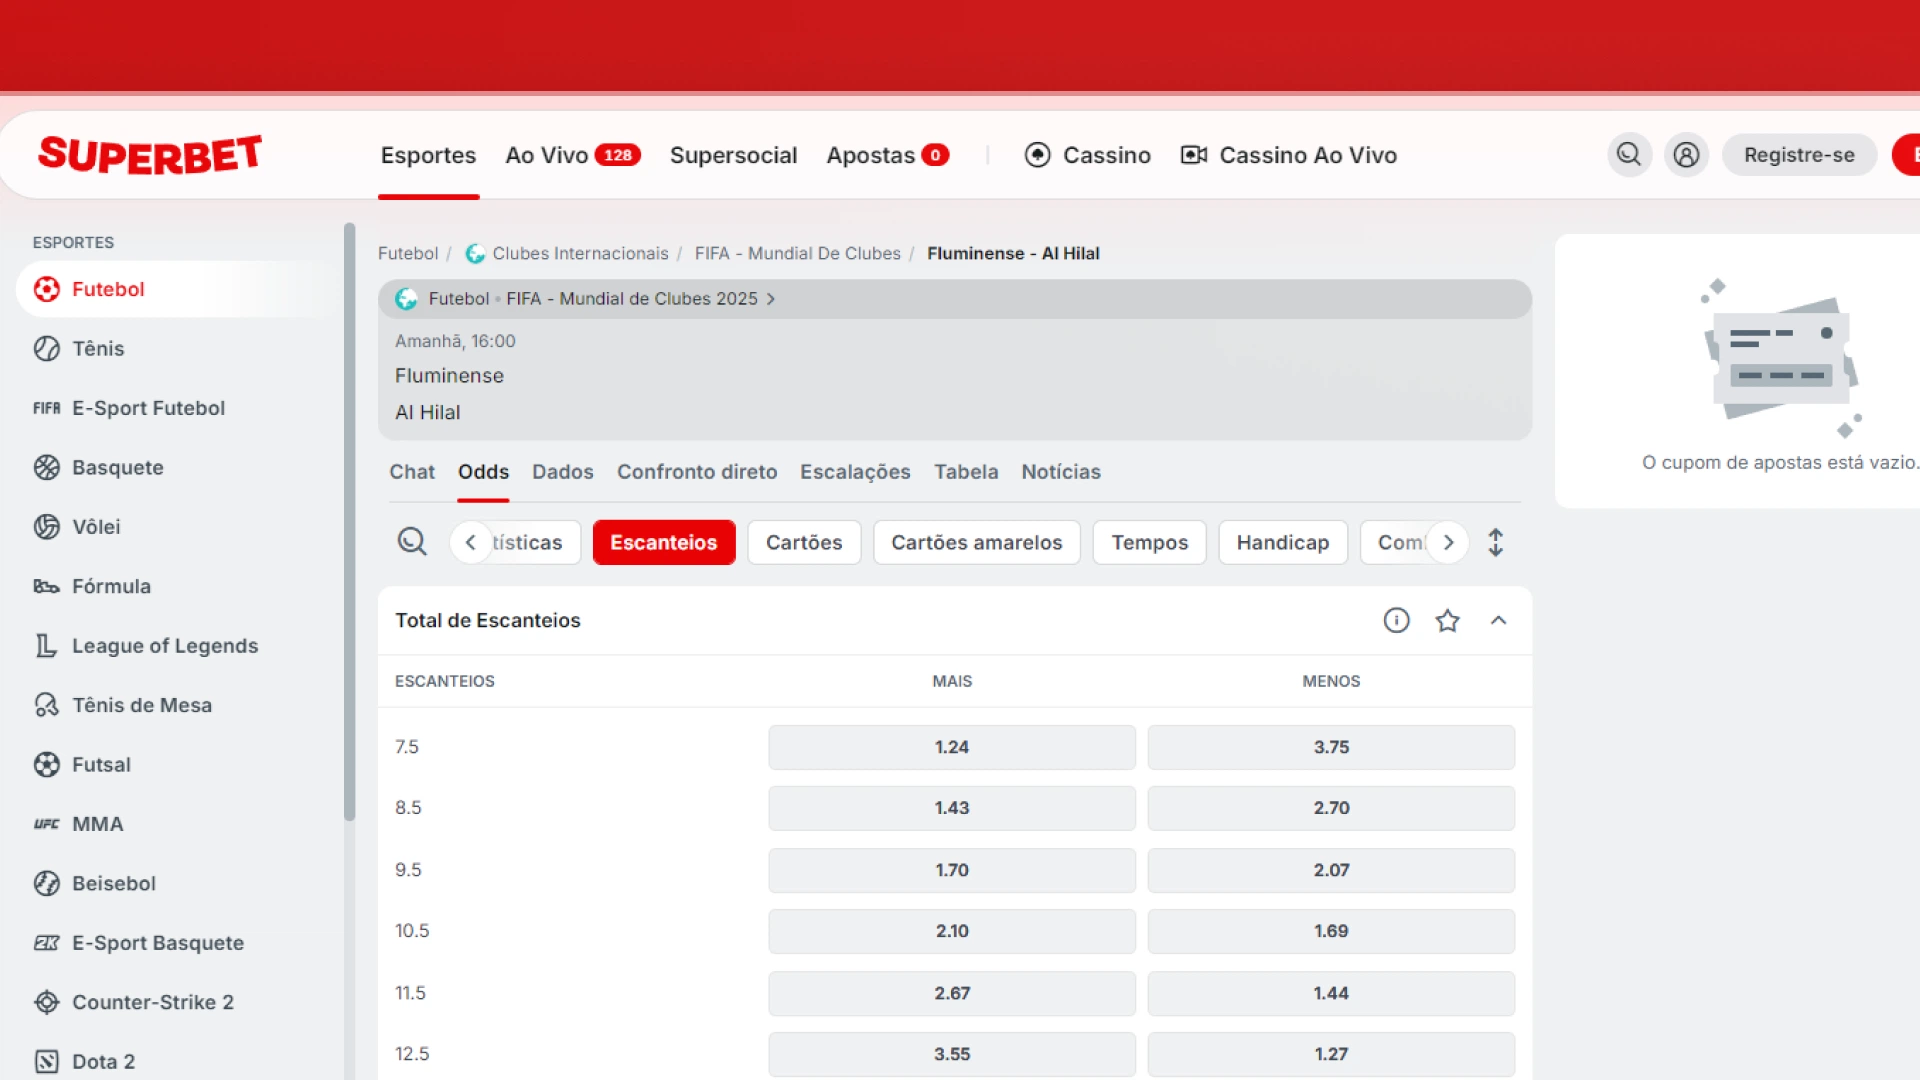The image size is (1920, 1080).
Task: Select the Escanteios filter chip
Action: 664,542
